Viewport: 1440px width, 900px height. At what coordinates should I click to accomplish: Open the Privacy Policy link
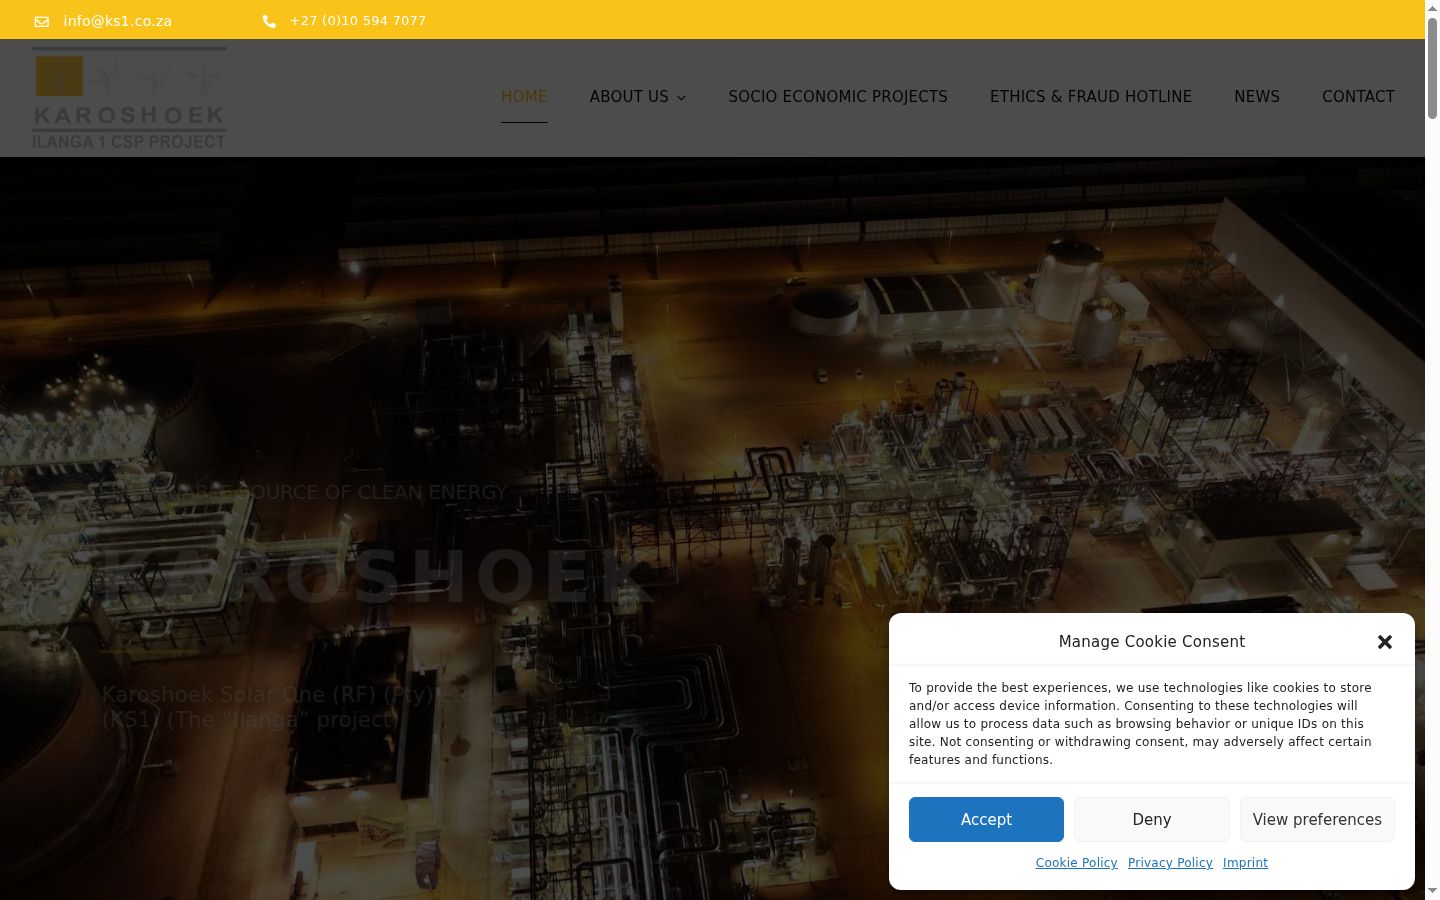(1170, 863)
